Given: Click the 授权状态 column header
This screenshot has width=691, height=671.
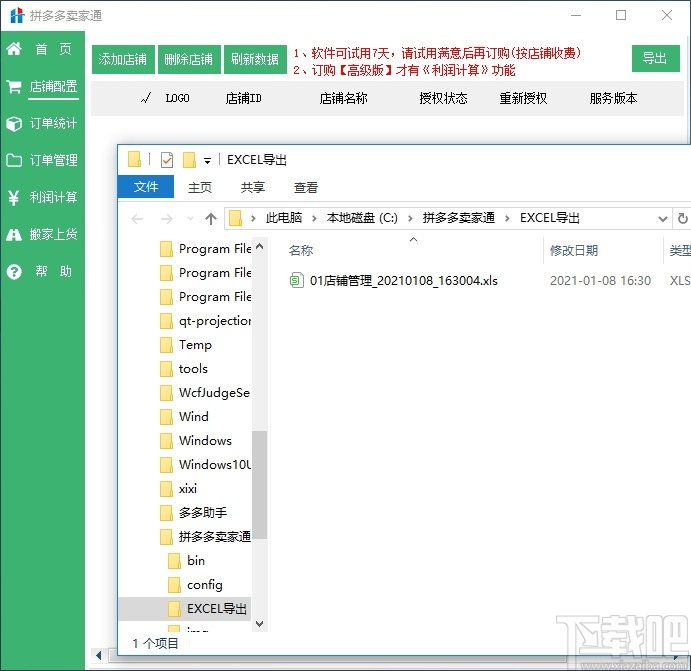Looking at the screenshot, I should click(x=443, y=98).
